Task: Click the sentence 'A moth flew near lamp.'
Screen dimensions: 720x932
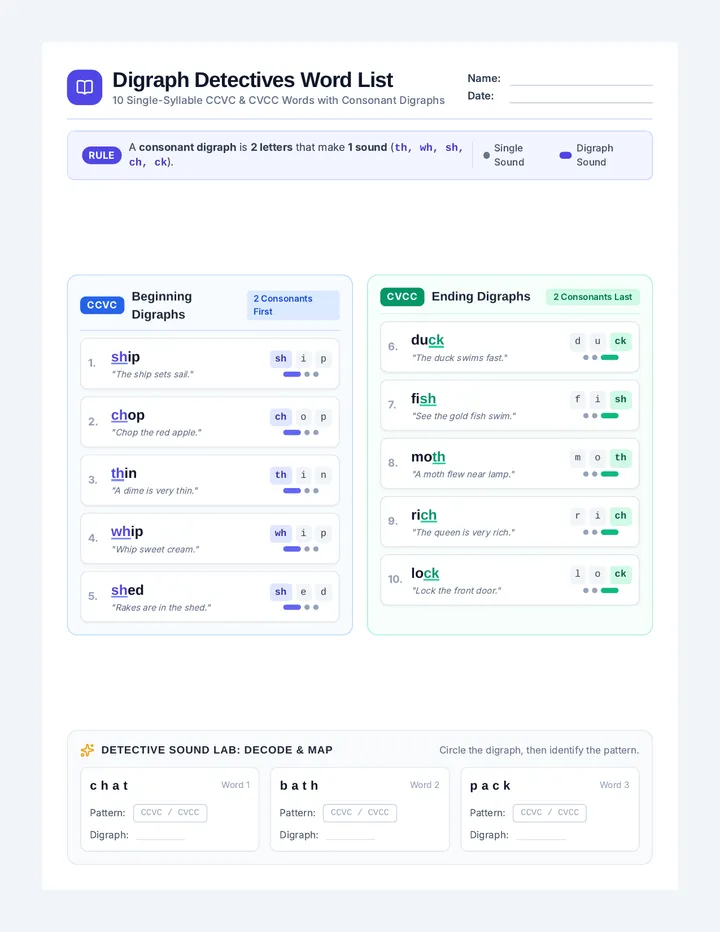Action: pos(463,474)
